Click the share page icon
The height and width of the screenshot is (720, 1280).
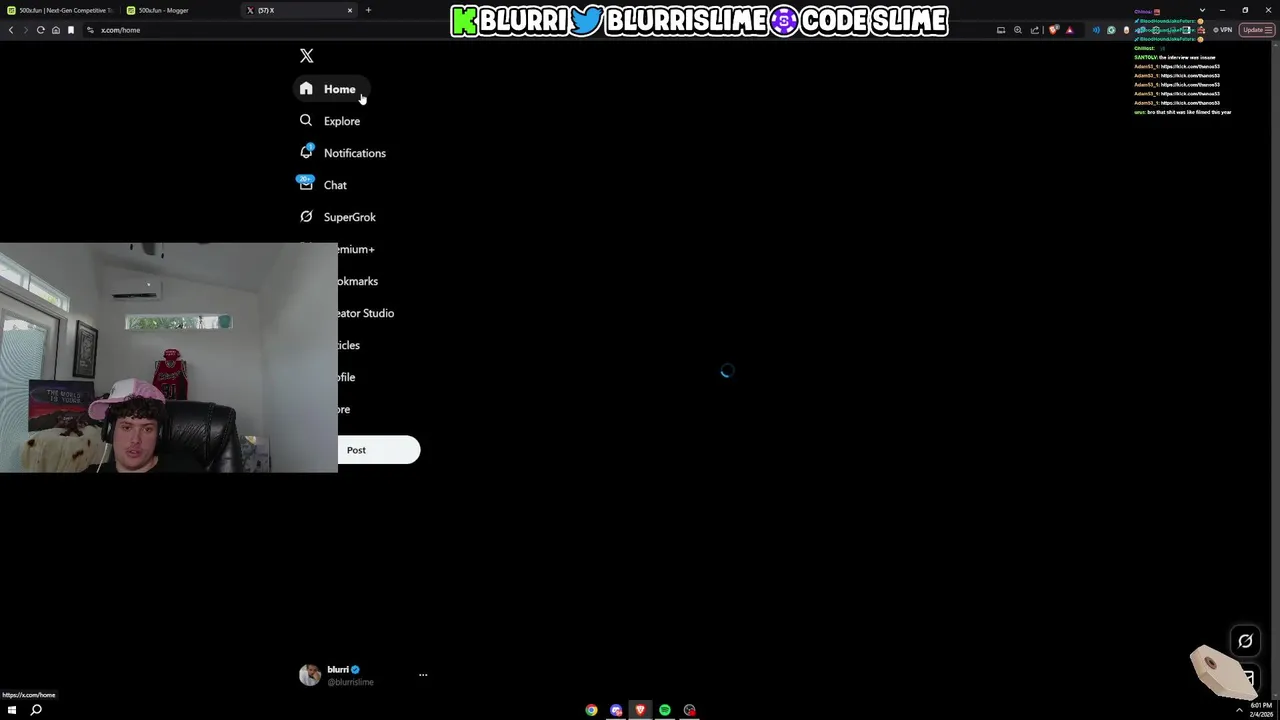click(1035, 30)
